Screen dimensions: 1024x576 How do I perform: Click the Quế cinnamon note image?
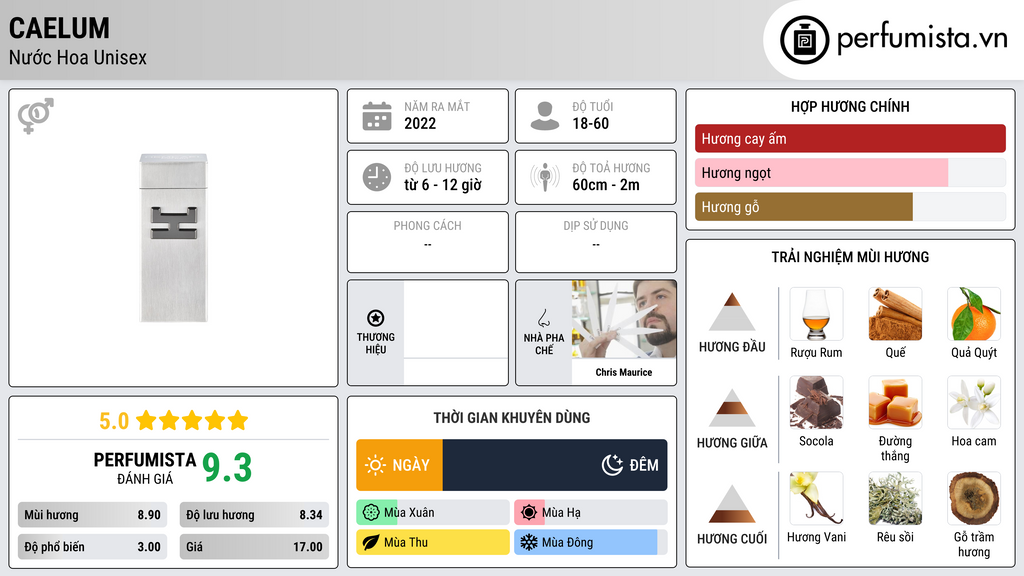[895, 314]
